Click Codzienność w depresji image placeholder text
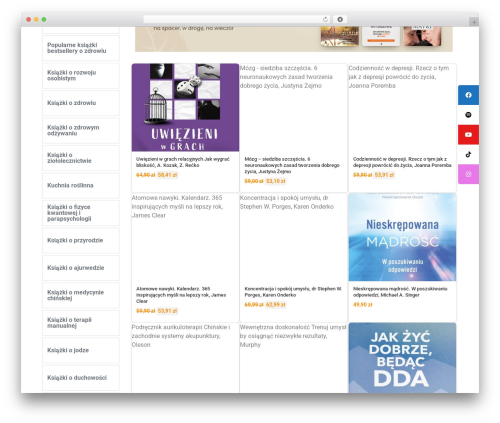Image resolution: width=500 pixels, height=423 pixels. tap(399, 77)
